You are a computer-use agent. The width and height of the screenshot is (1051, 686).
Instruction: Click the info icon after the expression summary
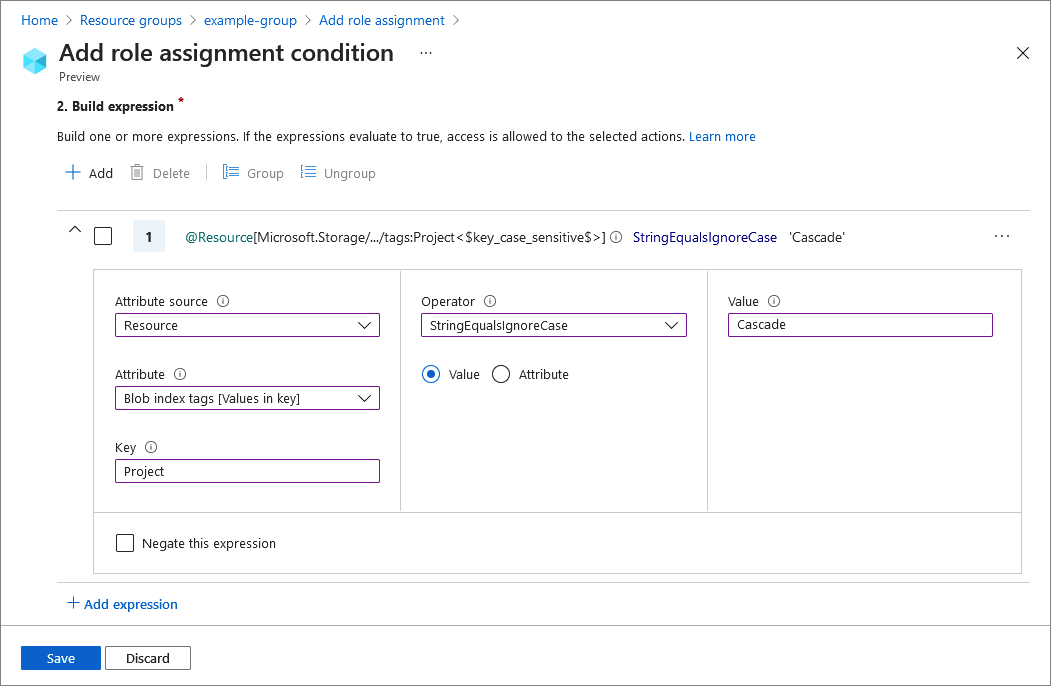(616, 237)
